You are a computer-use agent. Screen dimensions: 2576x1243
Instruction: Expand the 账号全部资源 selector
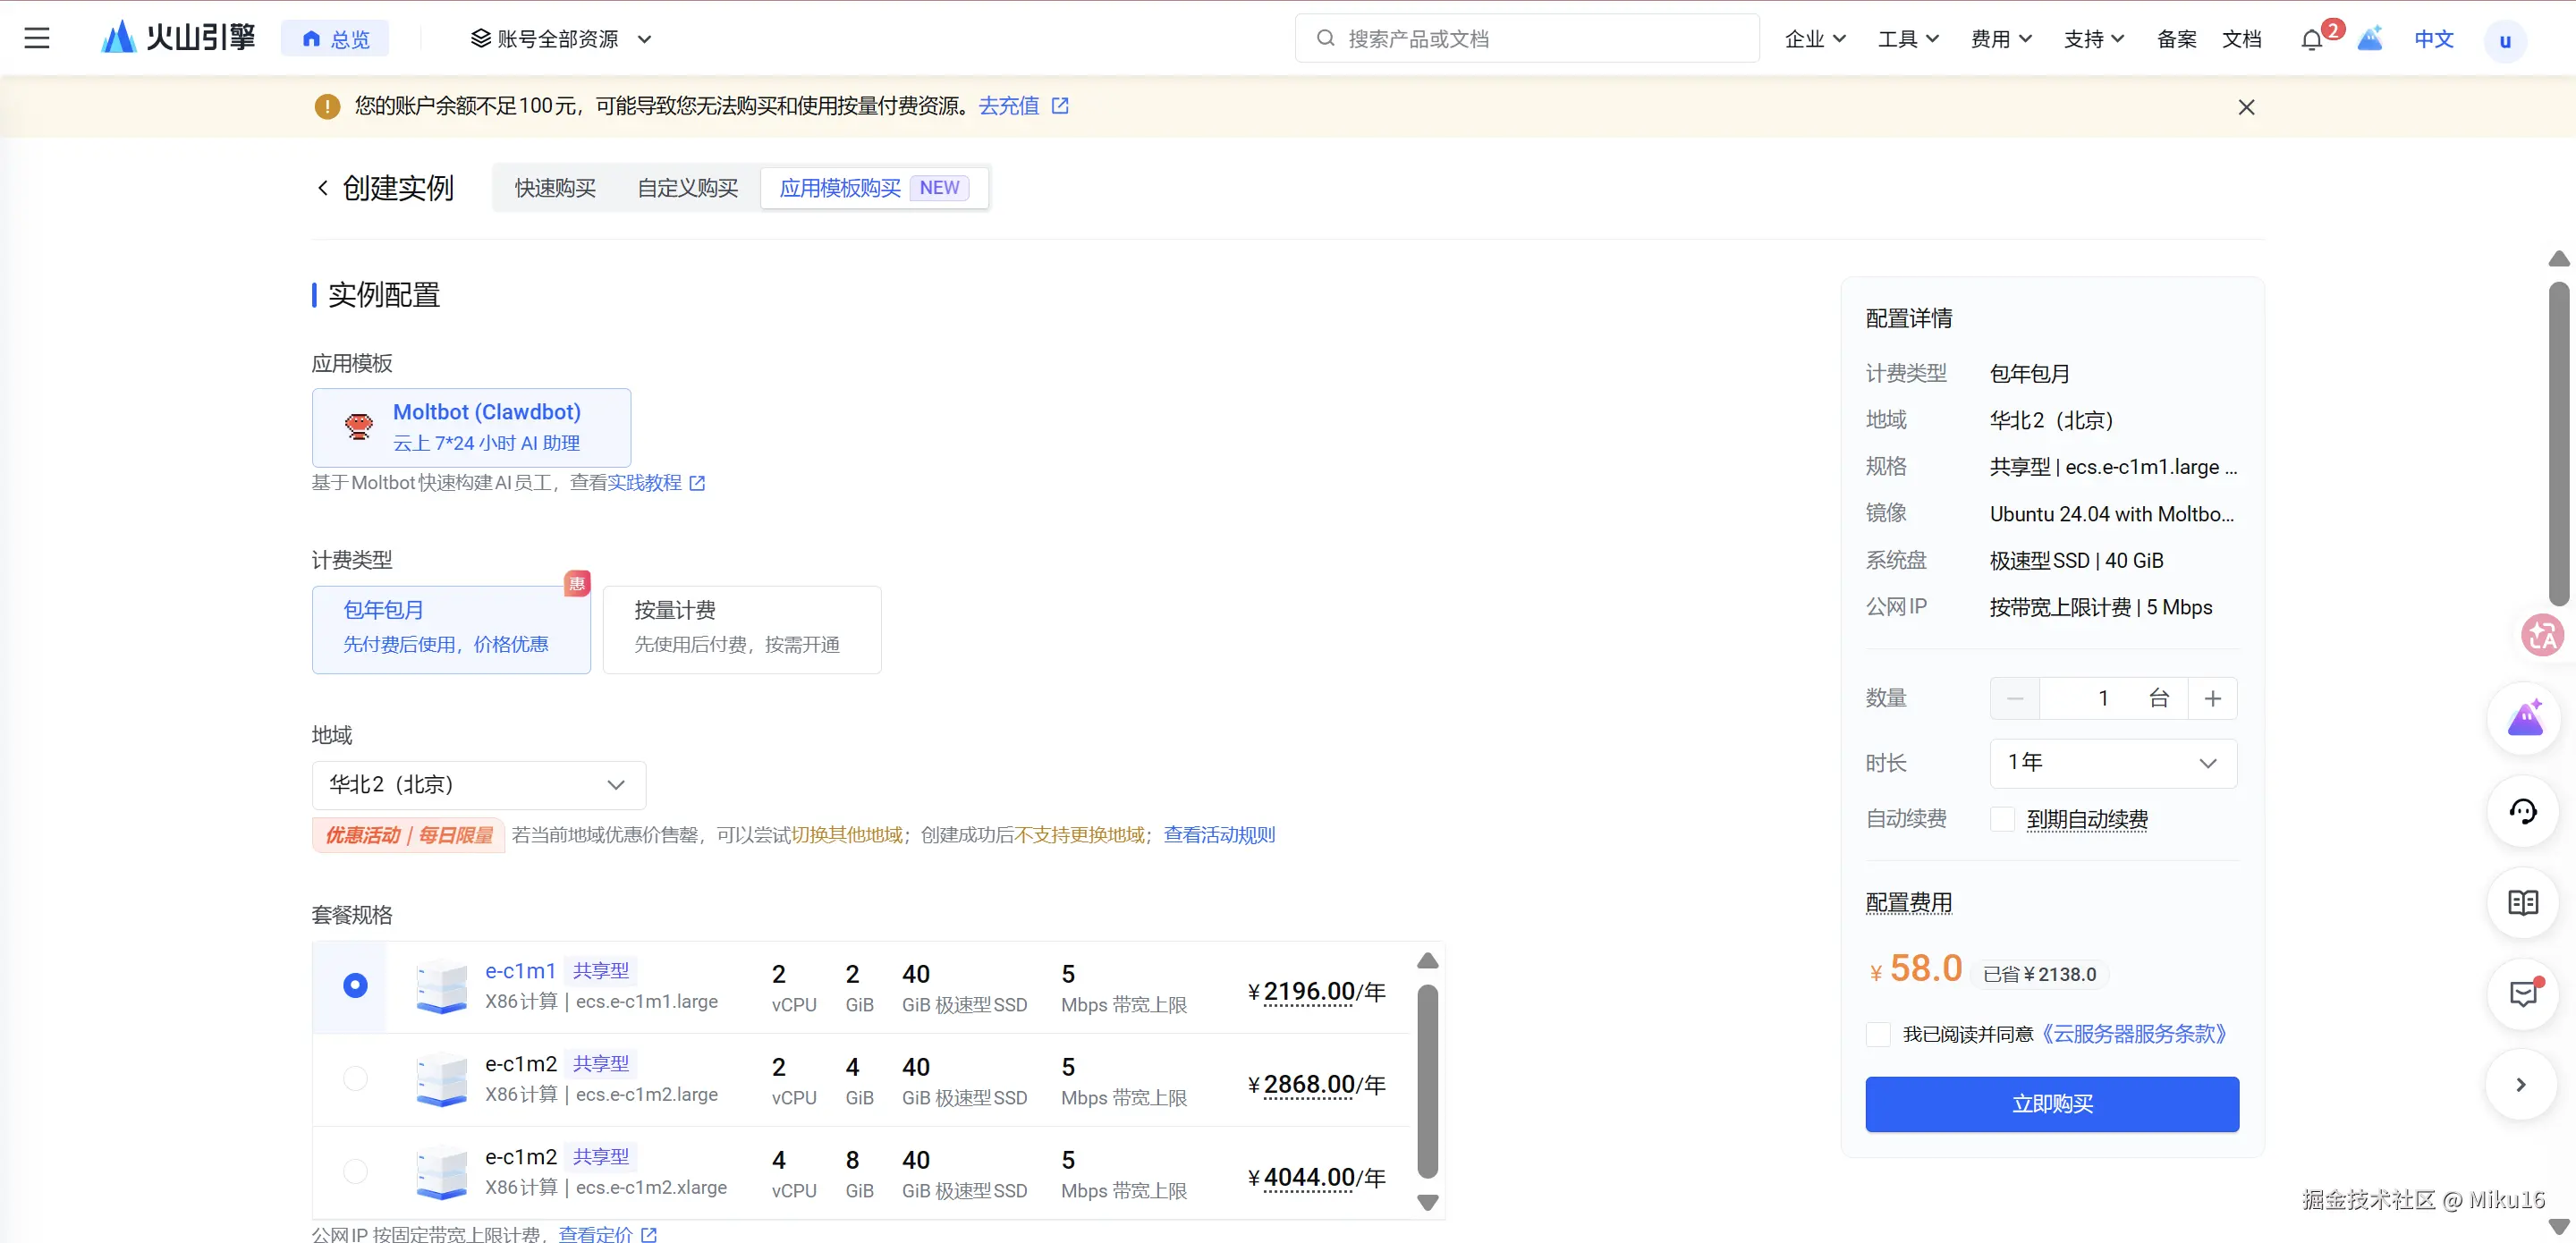560,39
